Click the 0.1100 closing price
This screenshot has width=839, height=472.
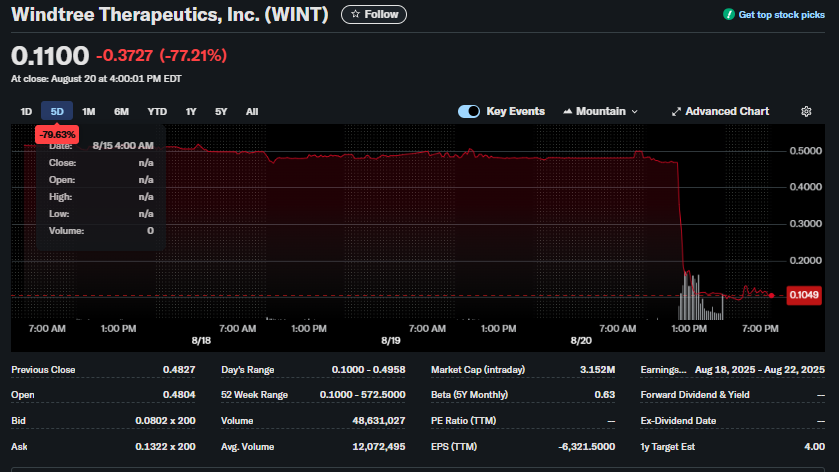click(x=50, y=56)
